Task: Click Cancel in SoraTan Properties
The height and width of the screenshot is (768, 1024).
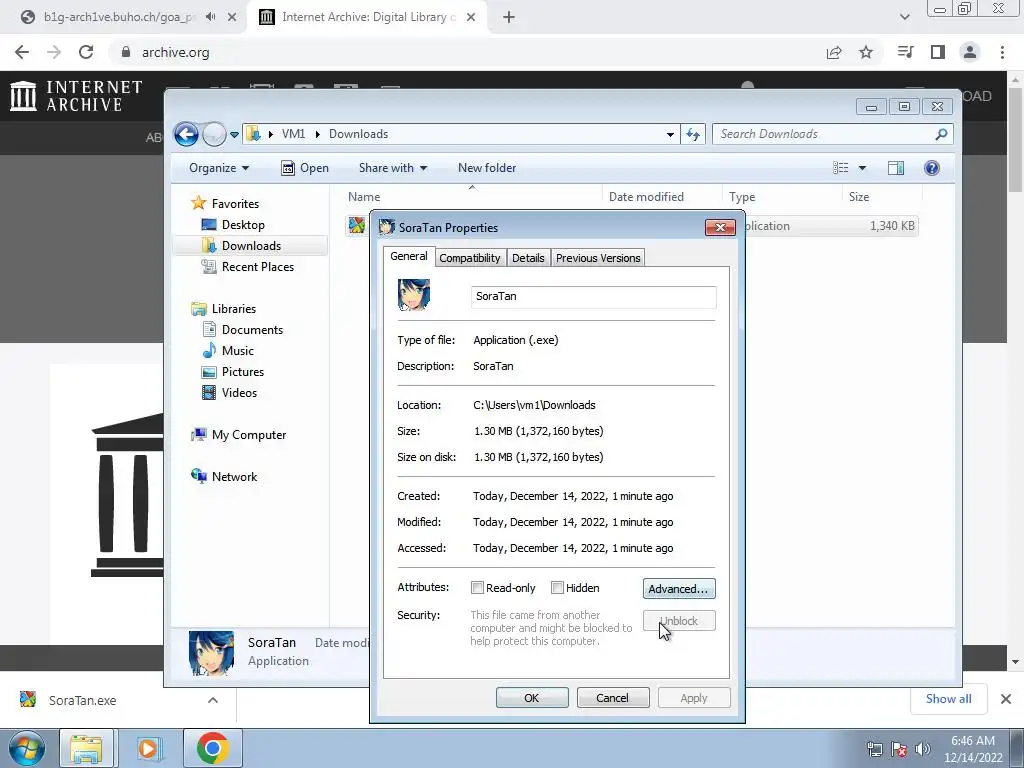Action: pyautogui.click(x=612, y=697)
